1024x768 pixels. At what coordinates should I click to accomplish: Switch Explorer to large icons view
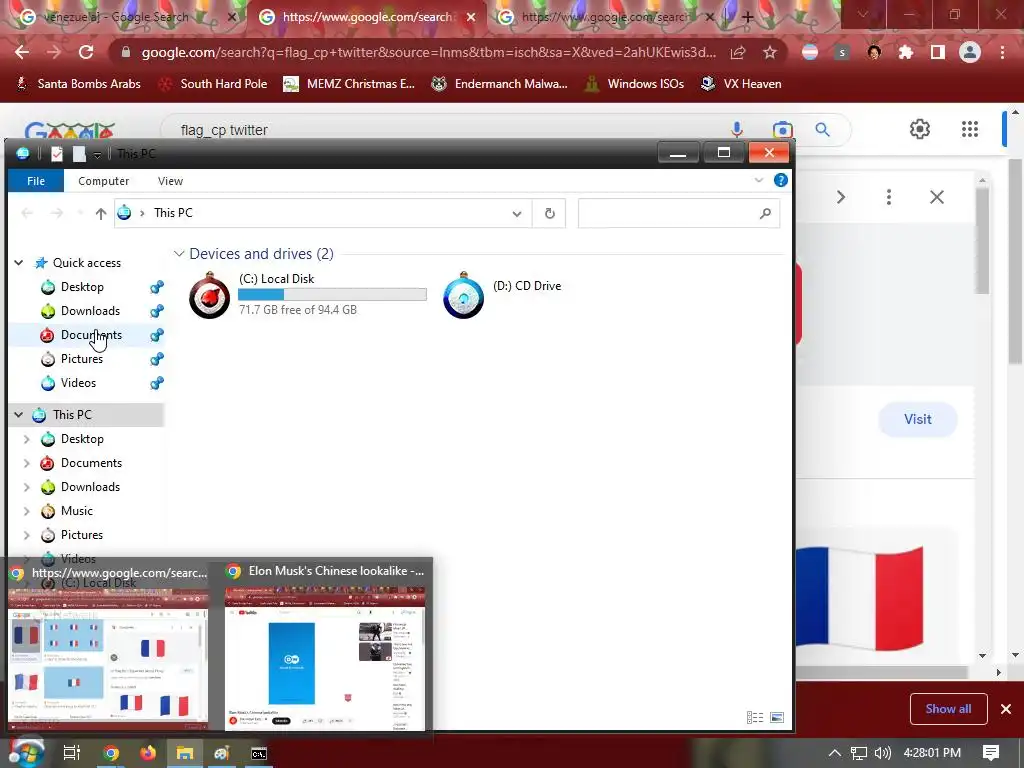point(776,718)
